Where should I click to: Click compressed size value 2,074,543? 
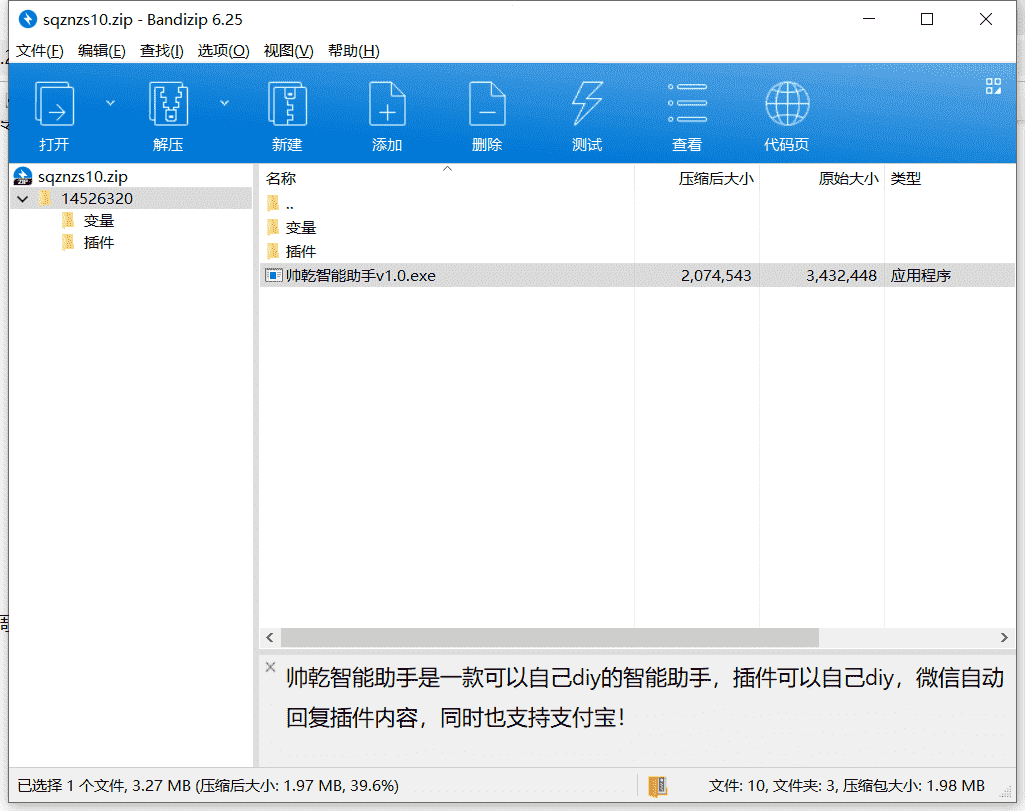tap(716, 276)
